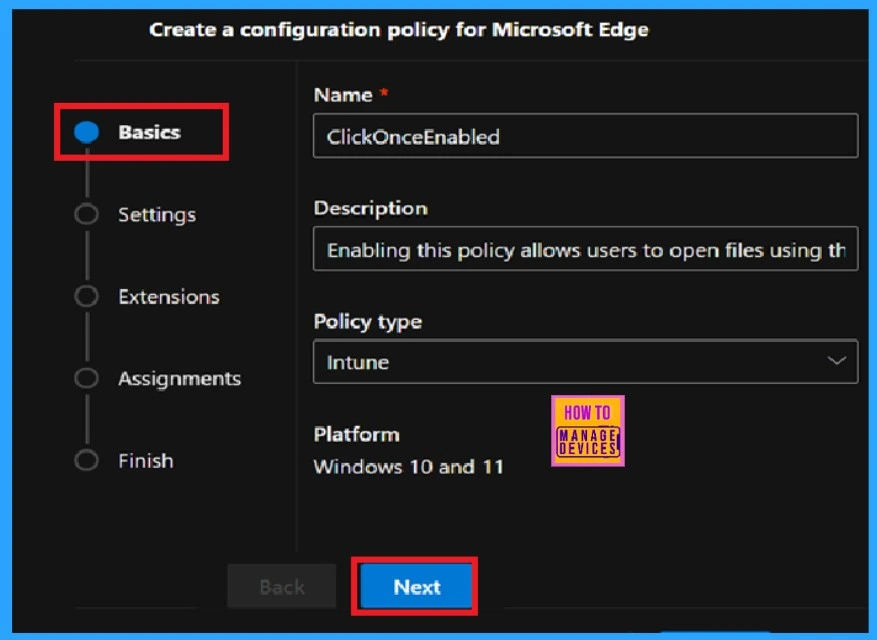Click the Description label
The height and width of the screenshot is (640, 877).
[x=371, y=208]
